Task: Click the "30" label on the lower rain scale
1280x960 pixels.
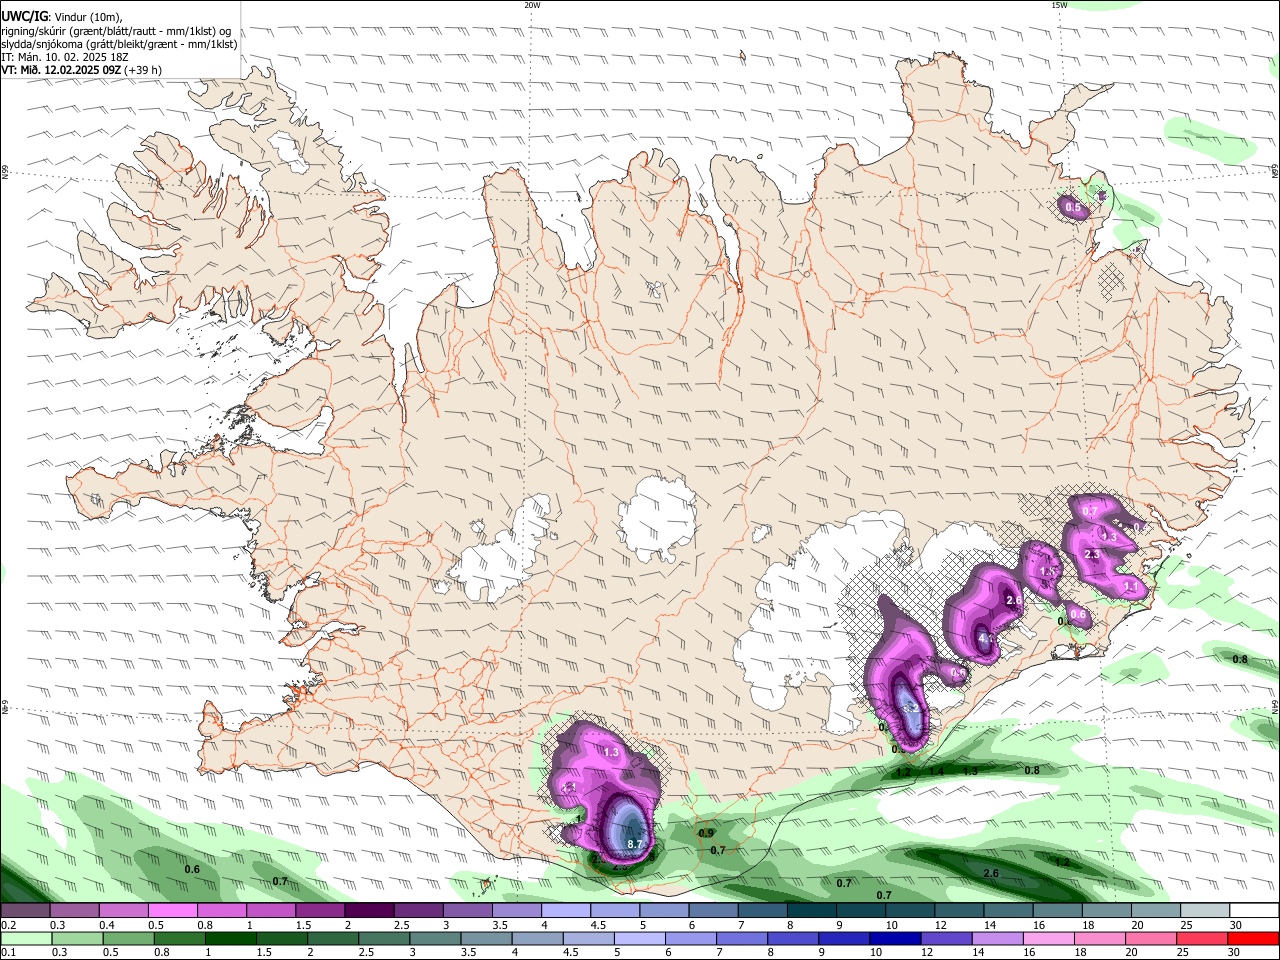Action: click(x=1234, y=953)
